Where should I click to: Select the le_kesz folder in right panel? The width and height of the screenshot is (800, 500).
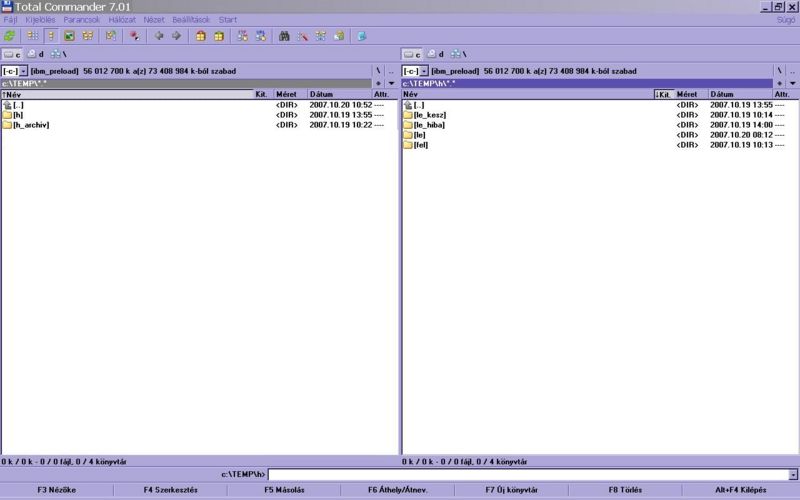click(430, 115)
